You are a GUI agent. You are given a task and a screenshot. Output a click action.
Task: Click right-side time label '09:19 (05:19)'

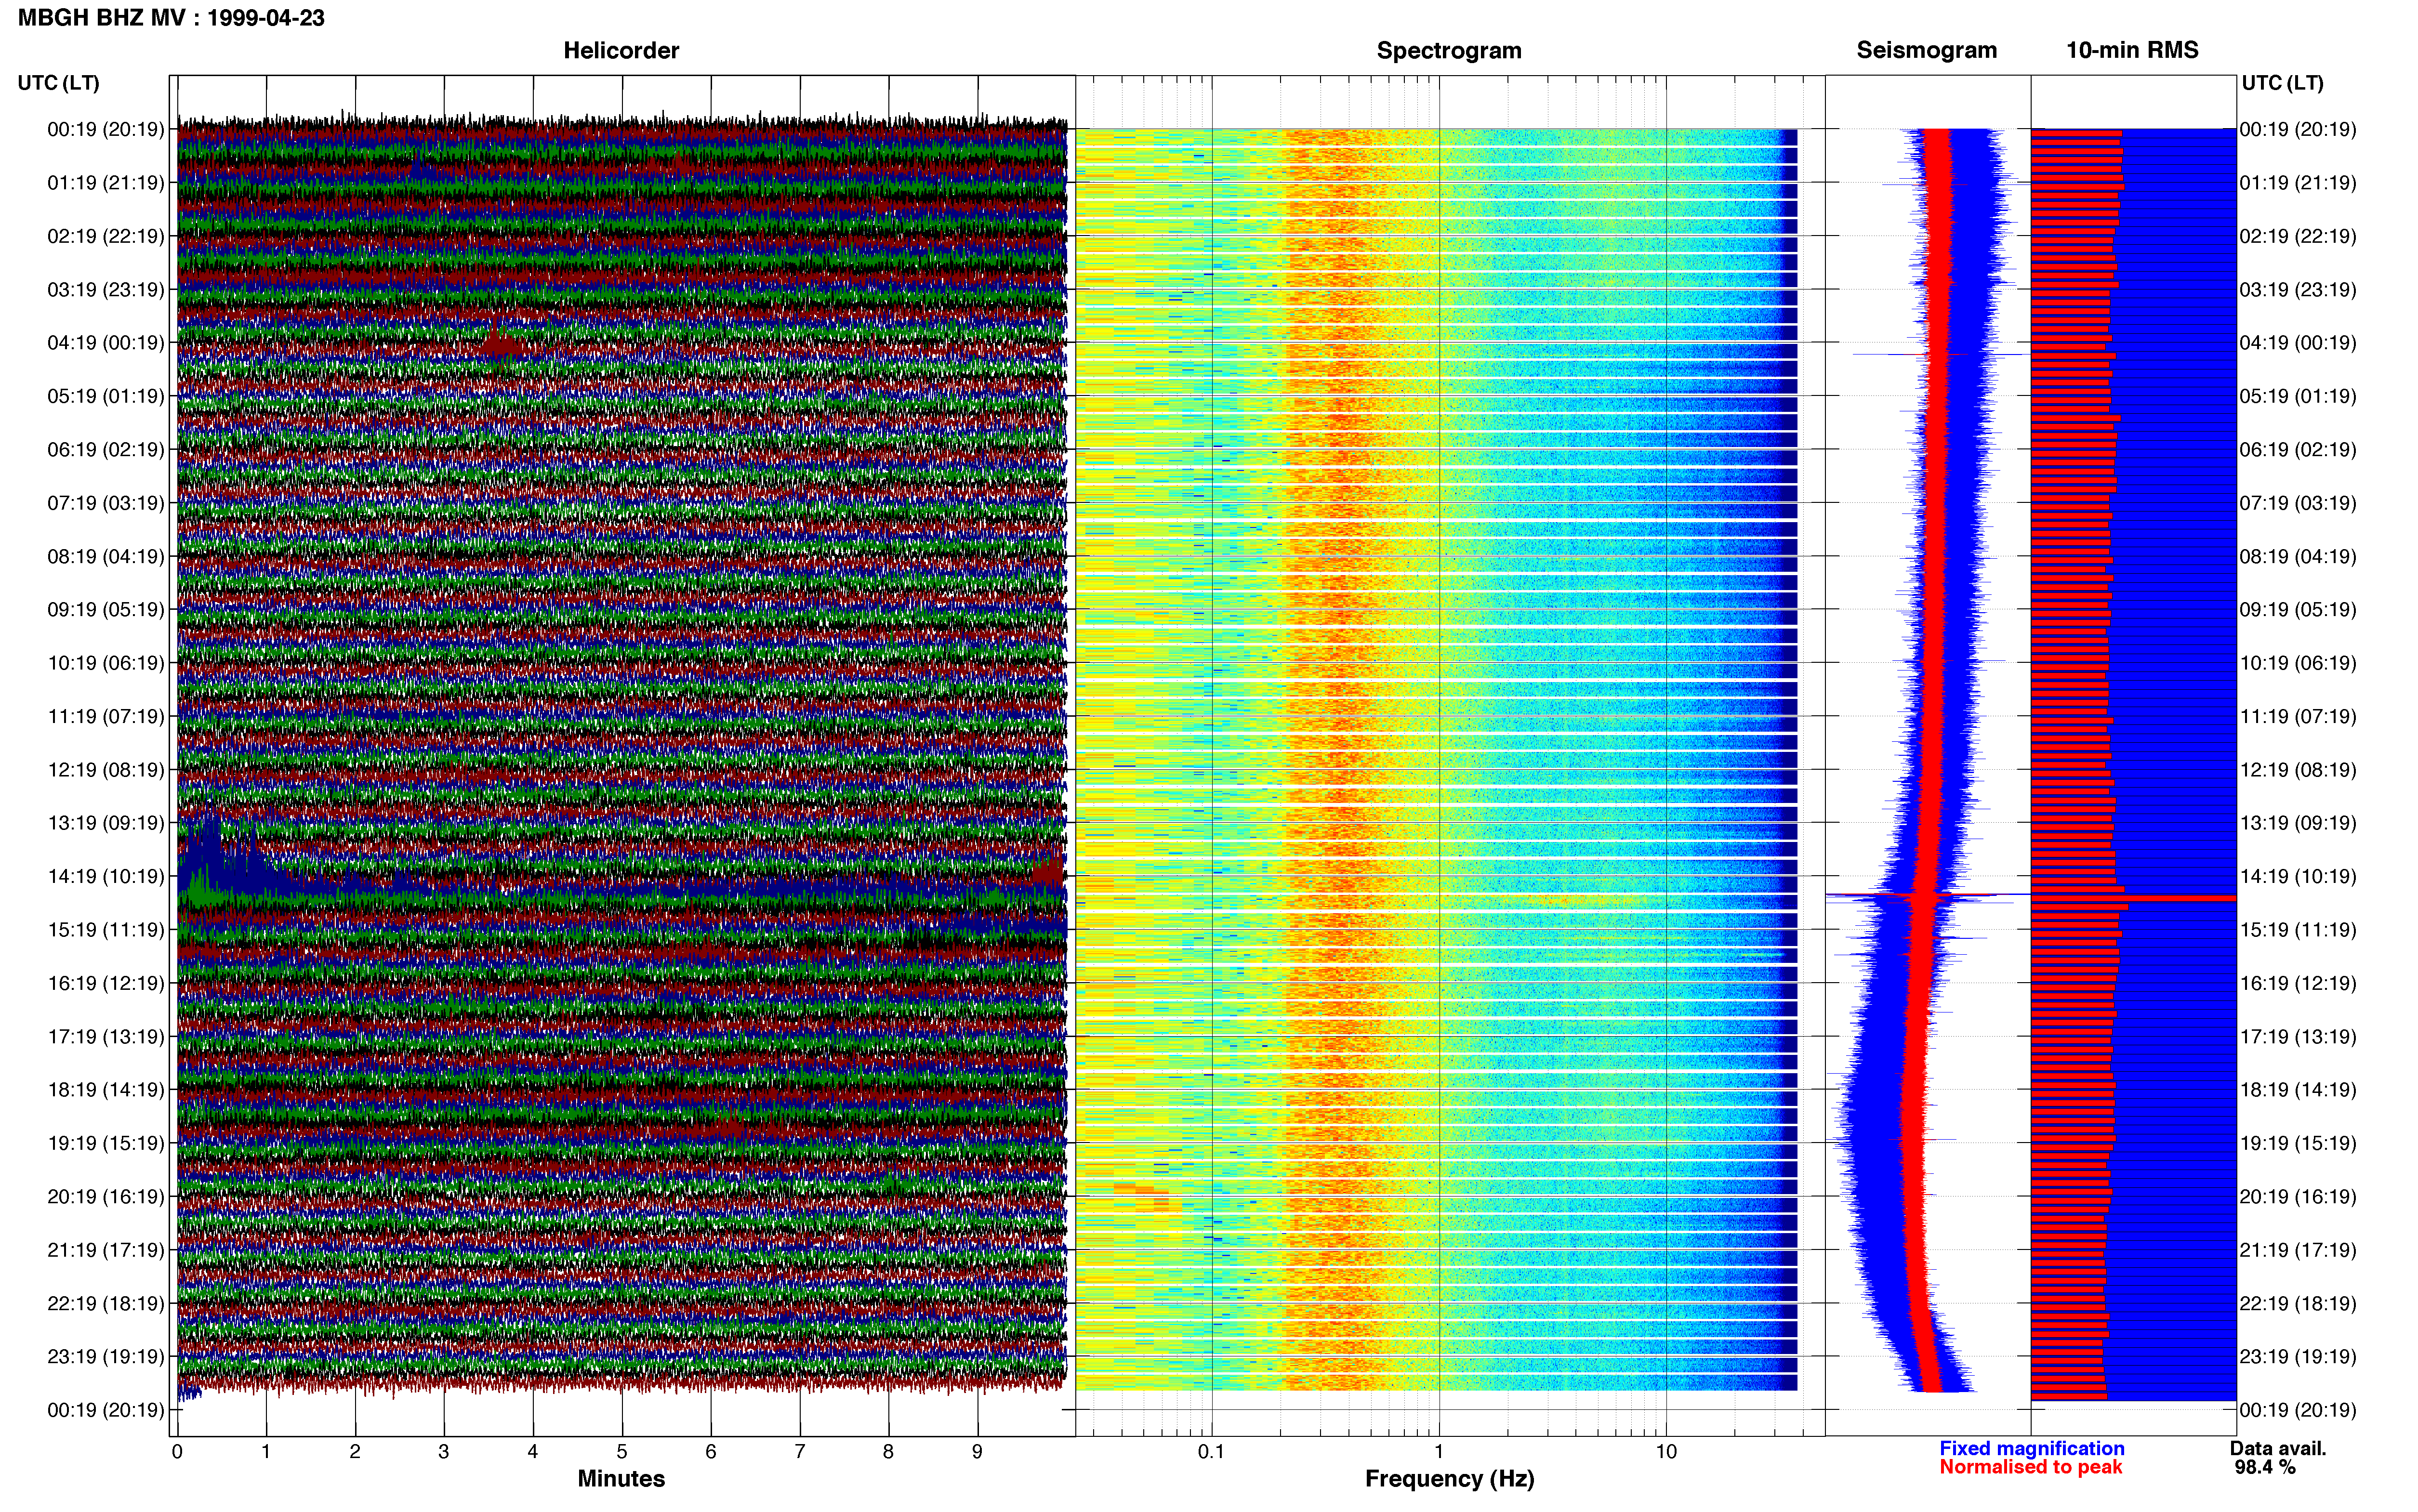point(2298,609)
